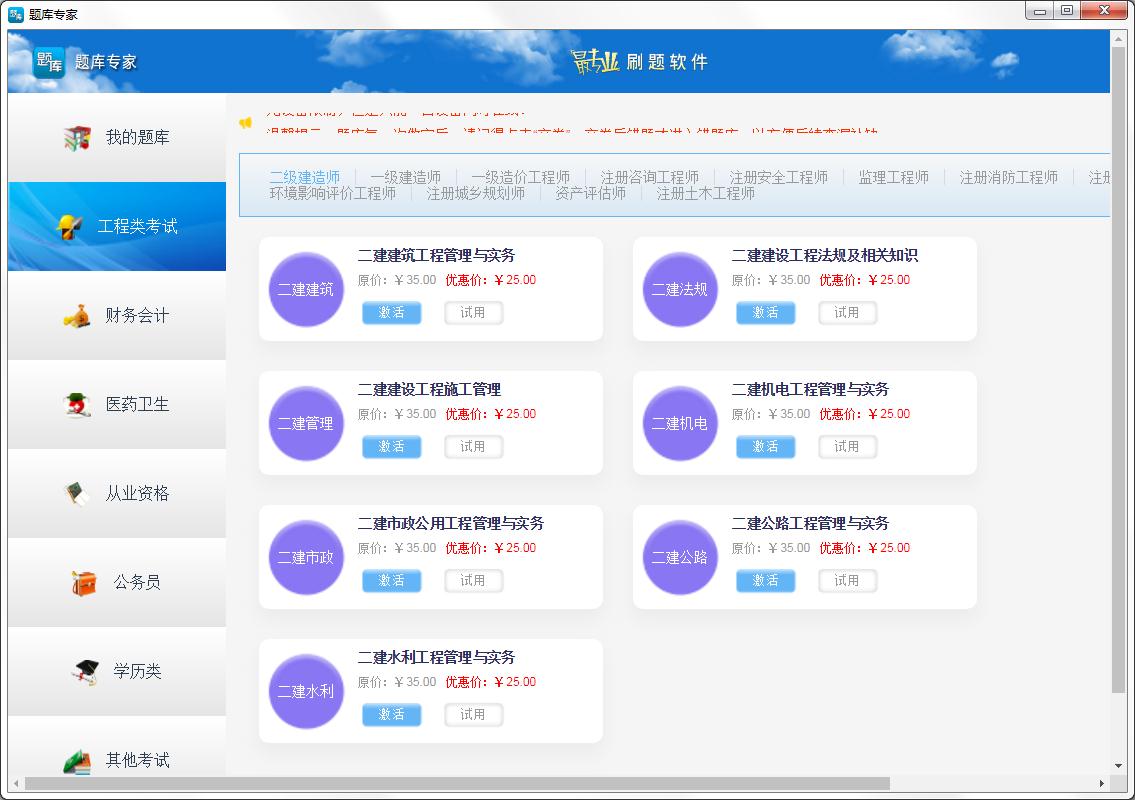The height and width of the screenshot is (800, 1135).
Task: Switch to the 监理工程师 tab
Action: tap(893, 177)
